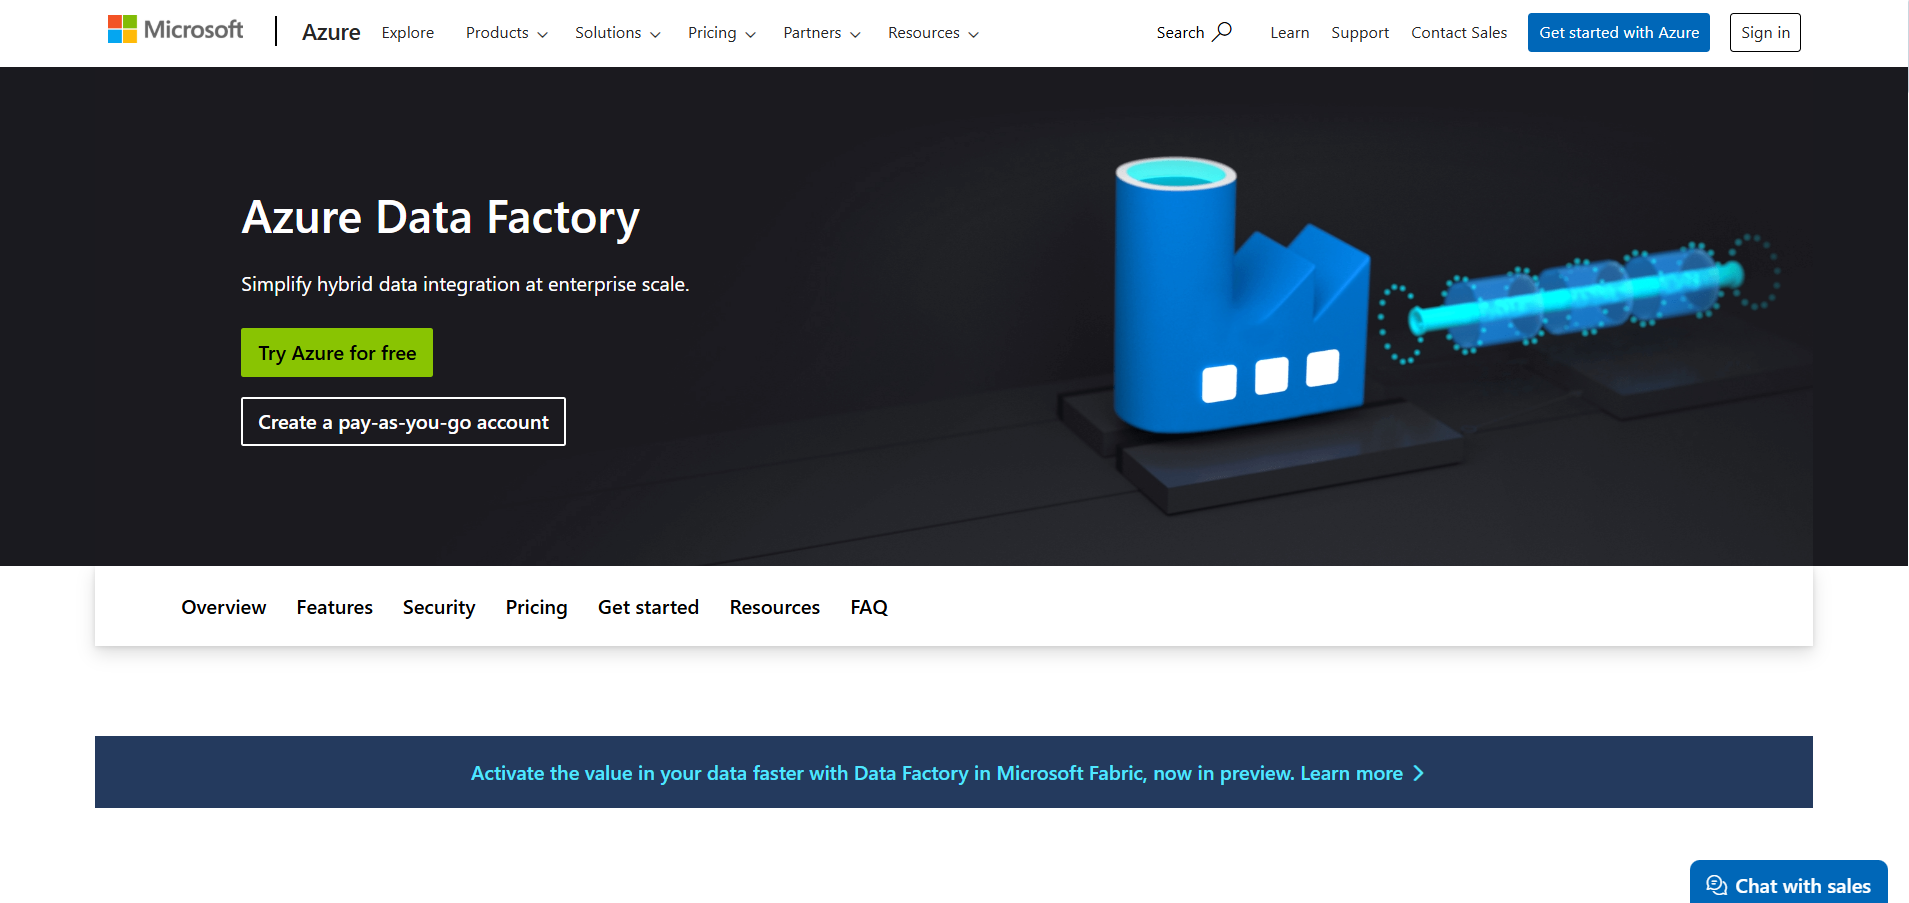1909x903 pixels.
Task: Expand the Products dropdown
Action: [x=507, y=33]
